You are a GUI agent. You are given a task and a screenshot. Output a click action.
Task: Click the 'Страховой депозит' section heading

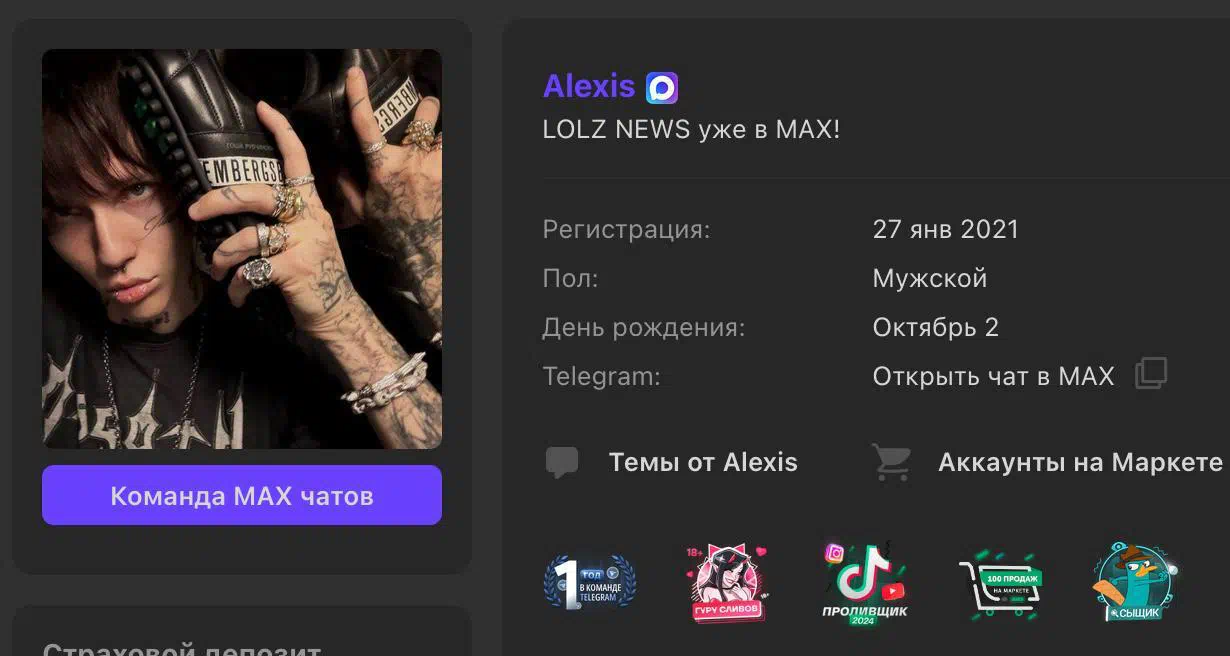182,648
